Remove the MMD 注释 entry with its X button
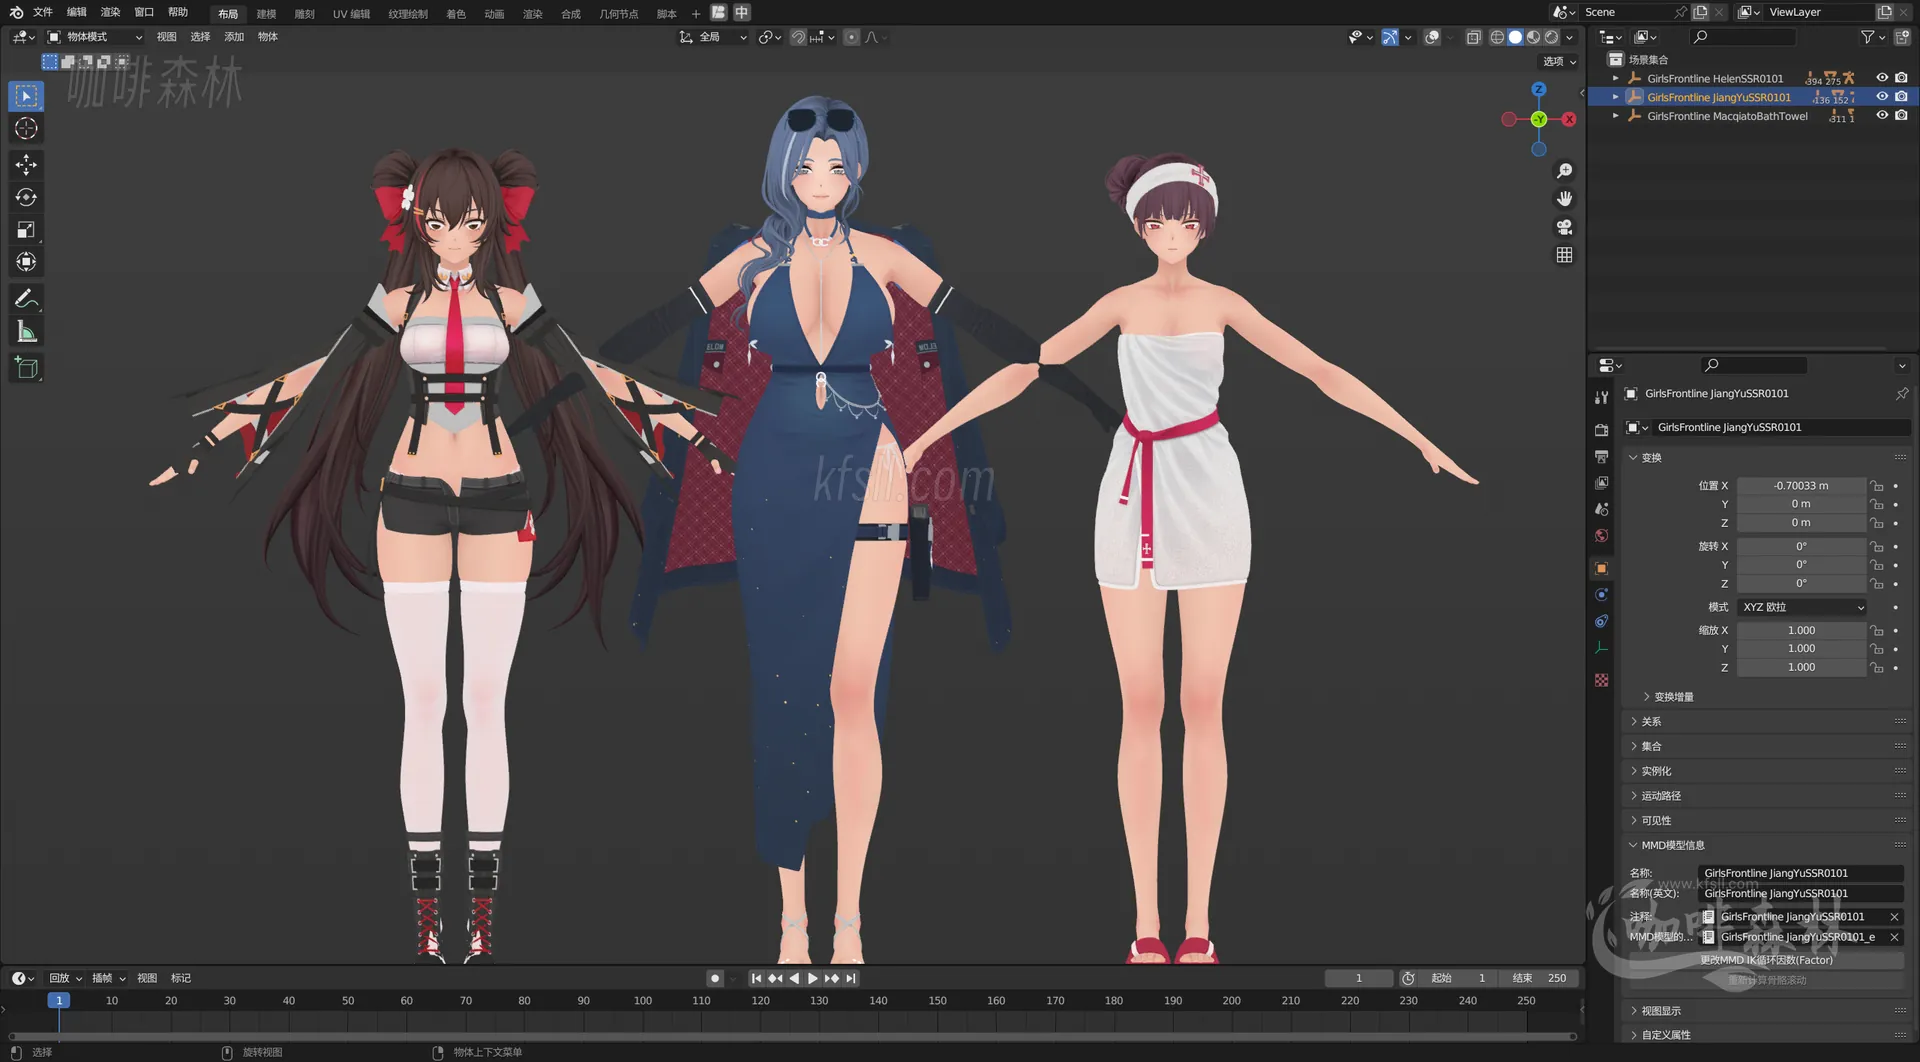The image size is (1920, 1062). [1894, 916]
